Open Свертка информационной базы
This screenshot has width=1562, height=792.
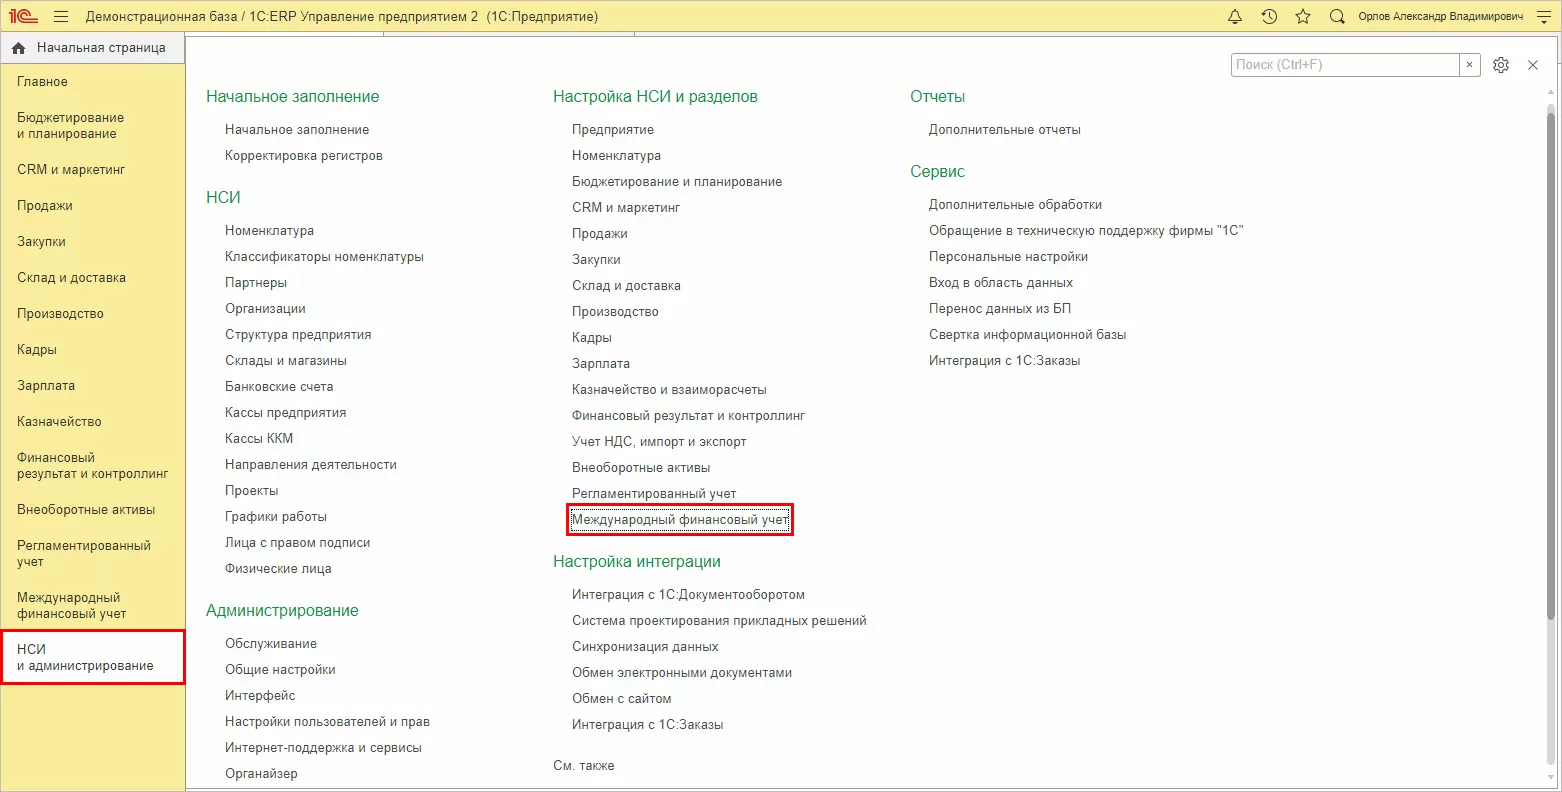[x=1027, y=335]
